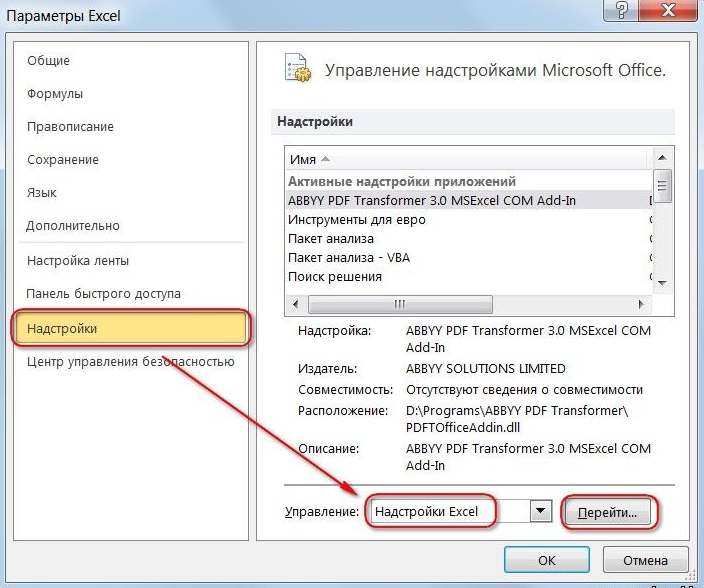Image resolution: width=704 pixels, height=588 pixels.
Task: Select Пакет анализа - VBA in list
Action: 349,257
